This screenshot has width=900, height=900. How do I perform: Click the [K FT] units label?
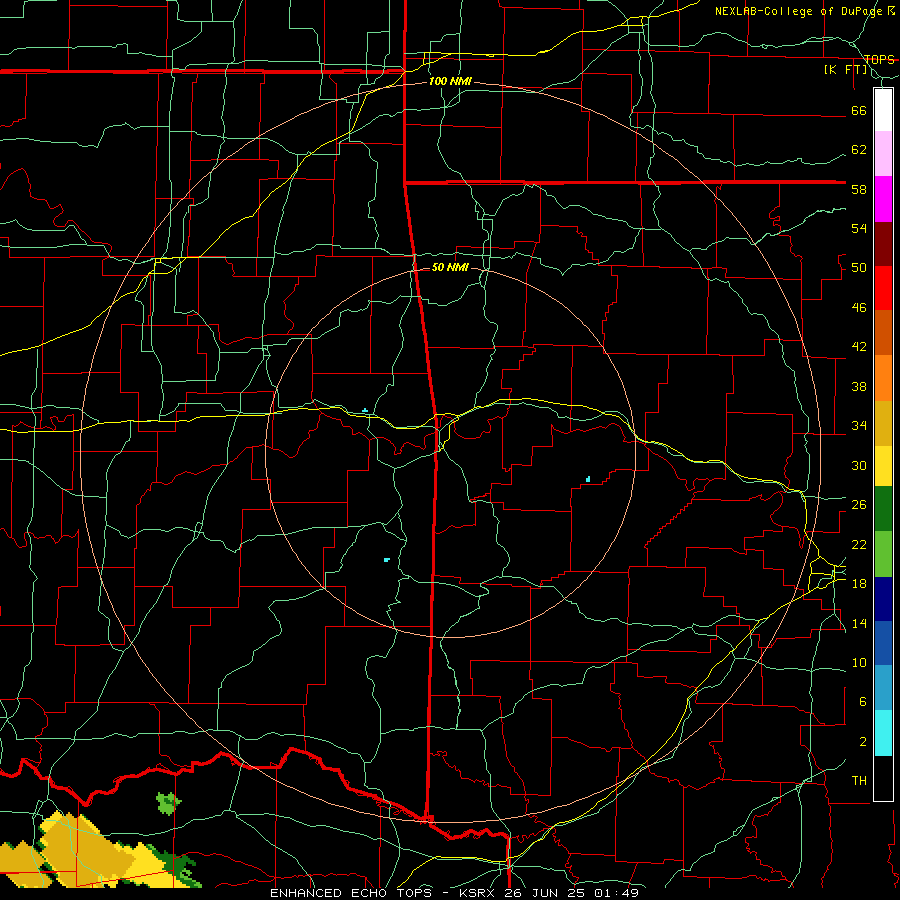click(x=845, y=69)
